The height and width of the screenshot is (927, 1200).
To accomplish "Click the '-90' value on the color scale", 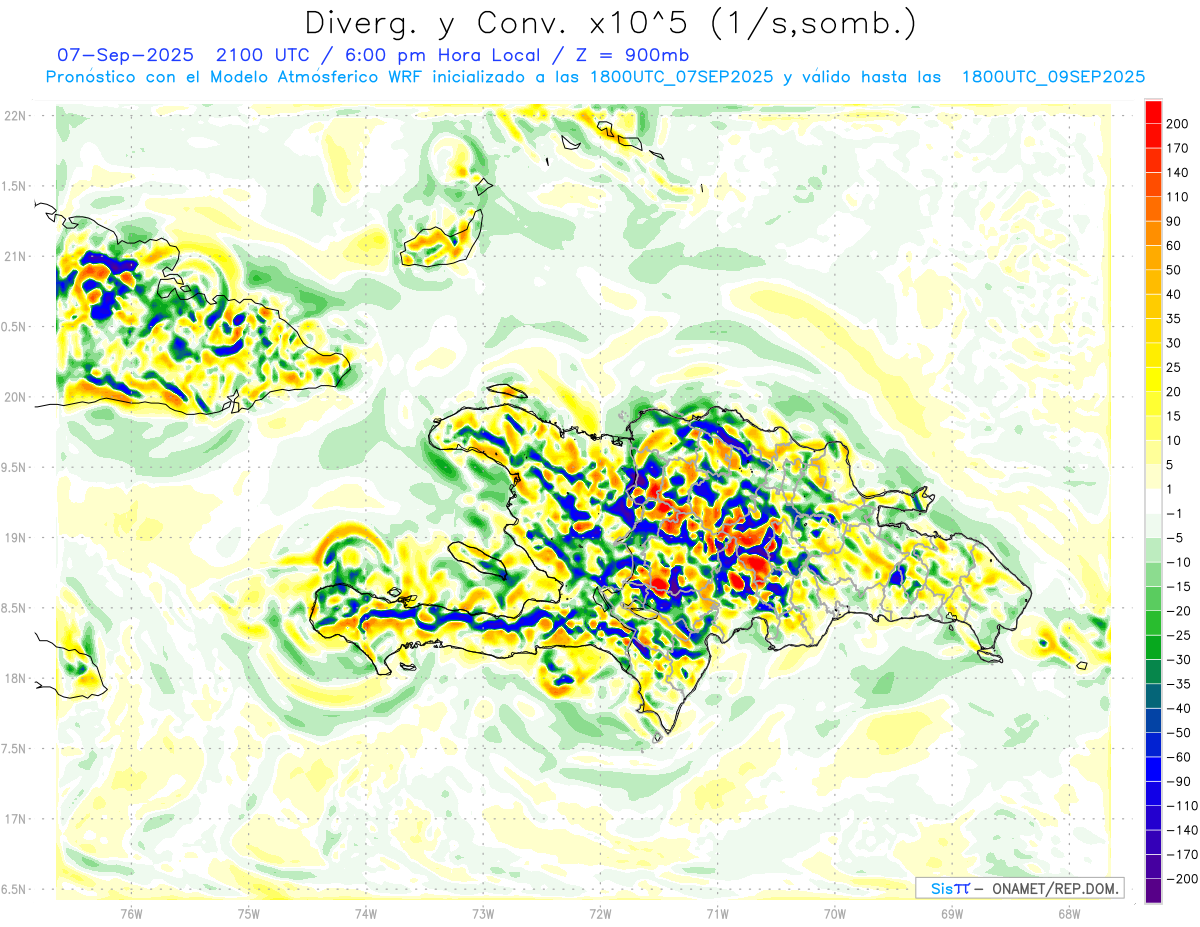I will click(1180, 781).
